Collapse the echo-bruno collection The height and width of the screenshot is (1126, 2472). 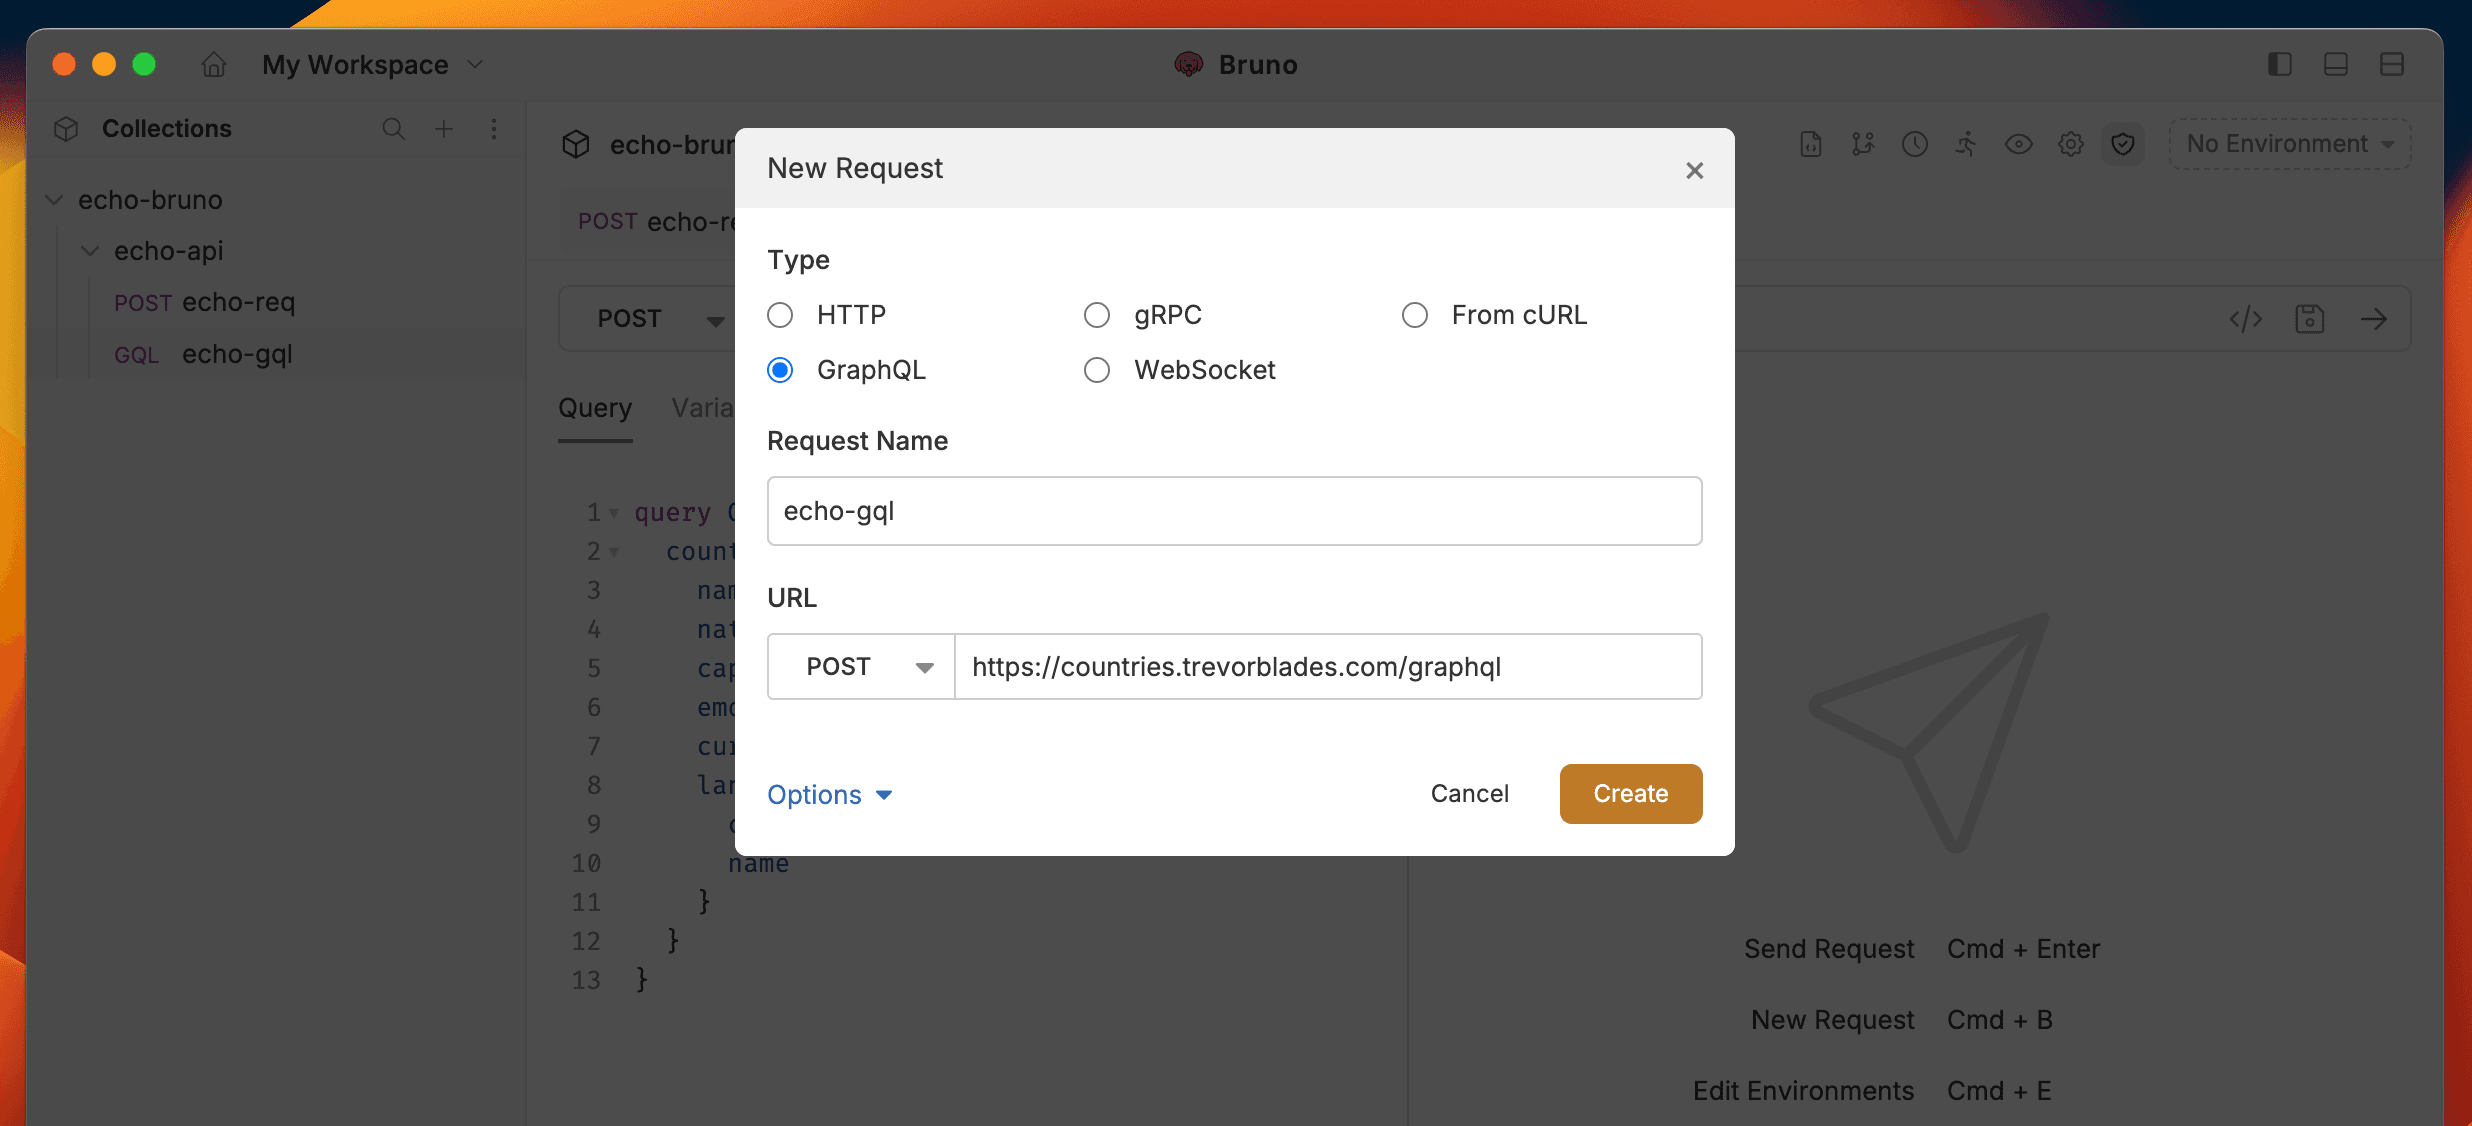53,199
